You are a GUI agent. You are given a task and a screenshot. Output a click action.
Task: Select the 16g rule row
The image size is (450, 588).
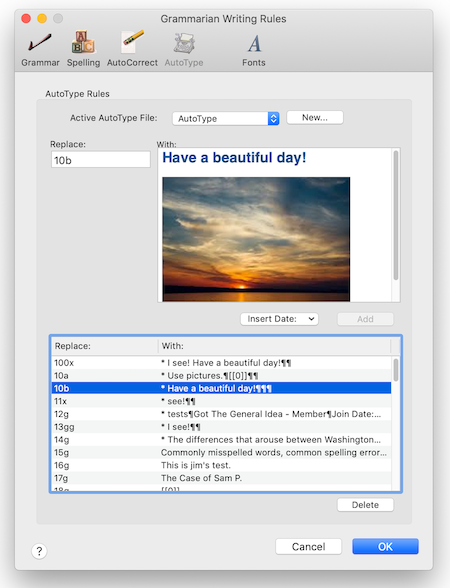tap(221, 465)
